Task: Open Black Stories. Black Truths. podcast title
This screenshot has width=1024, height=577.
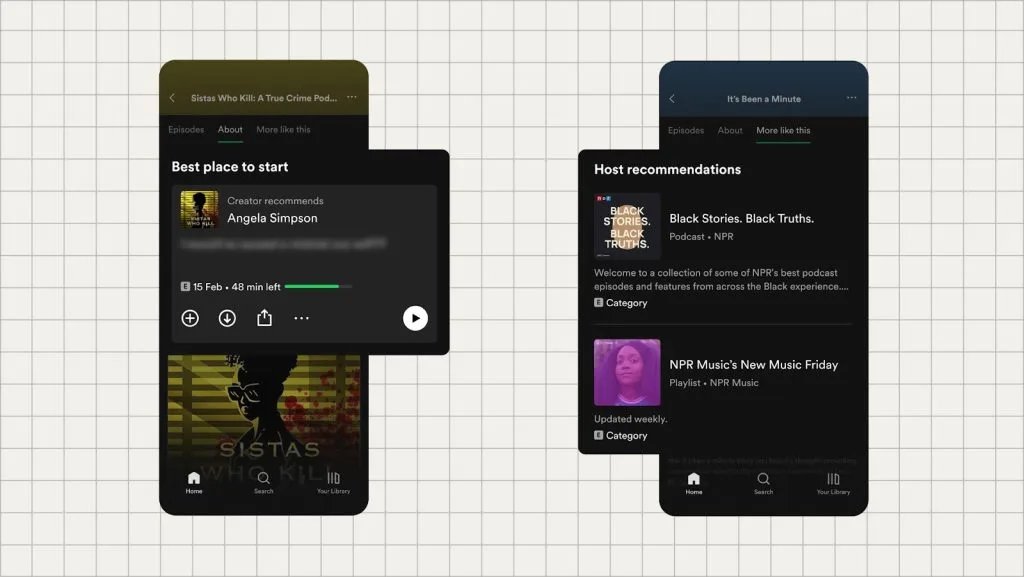Action: coord(741,219)
